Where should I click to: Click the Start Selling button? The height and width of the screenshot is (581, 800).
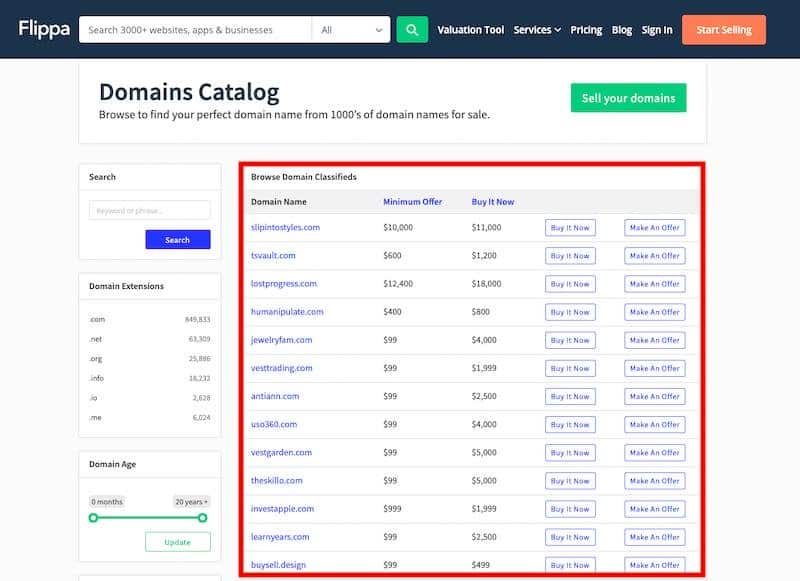click(723, 30)
